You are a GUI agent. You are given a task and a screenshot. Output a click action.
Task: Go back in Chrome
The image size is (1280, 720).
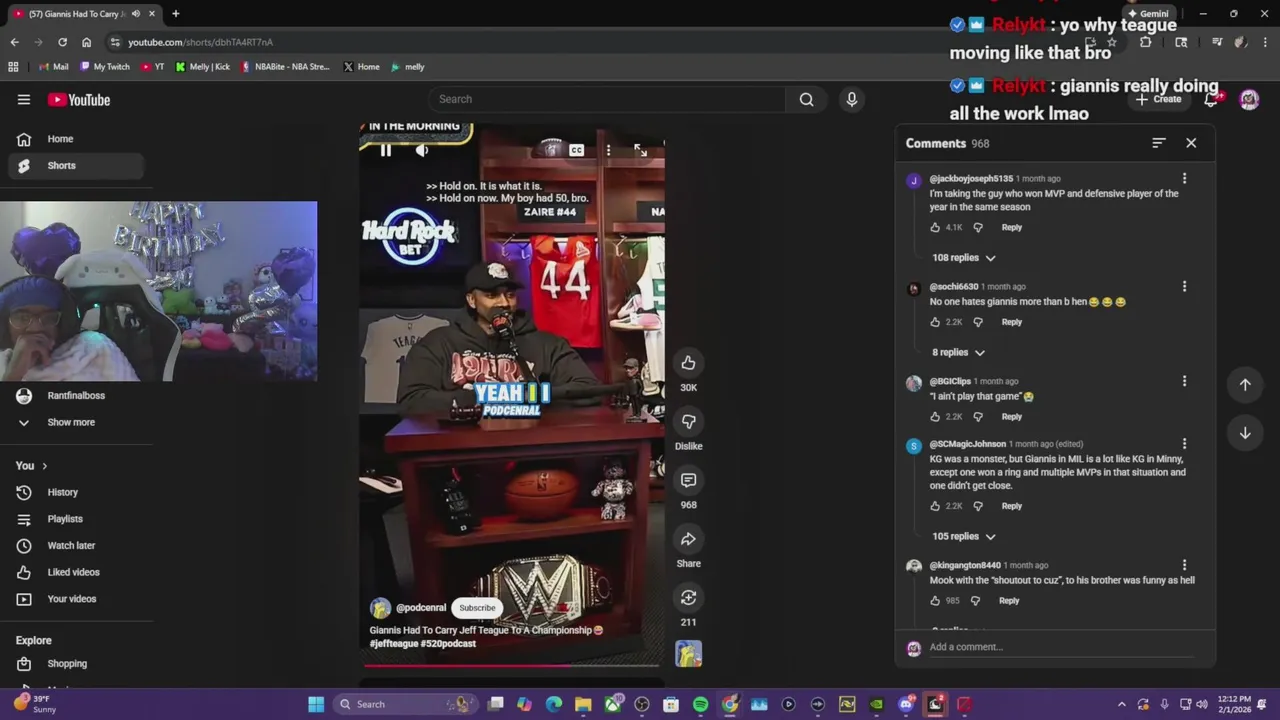tap(14, 42)
